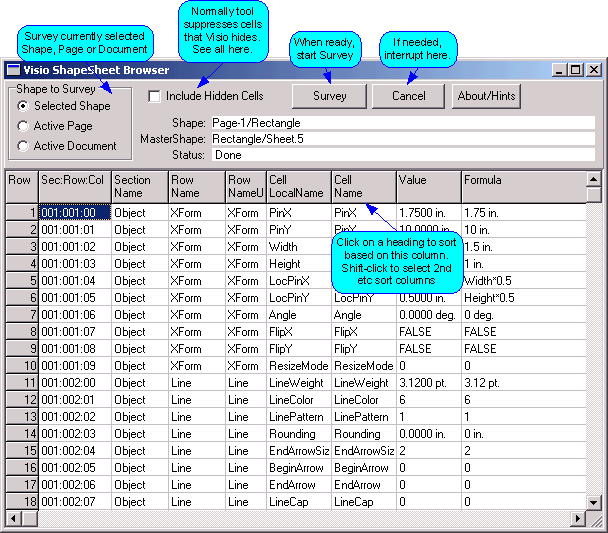
Task: Select the cell 001:001:09
Action: (75, 366)
